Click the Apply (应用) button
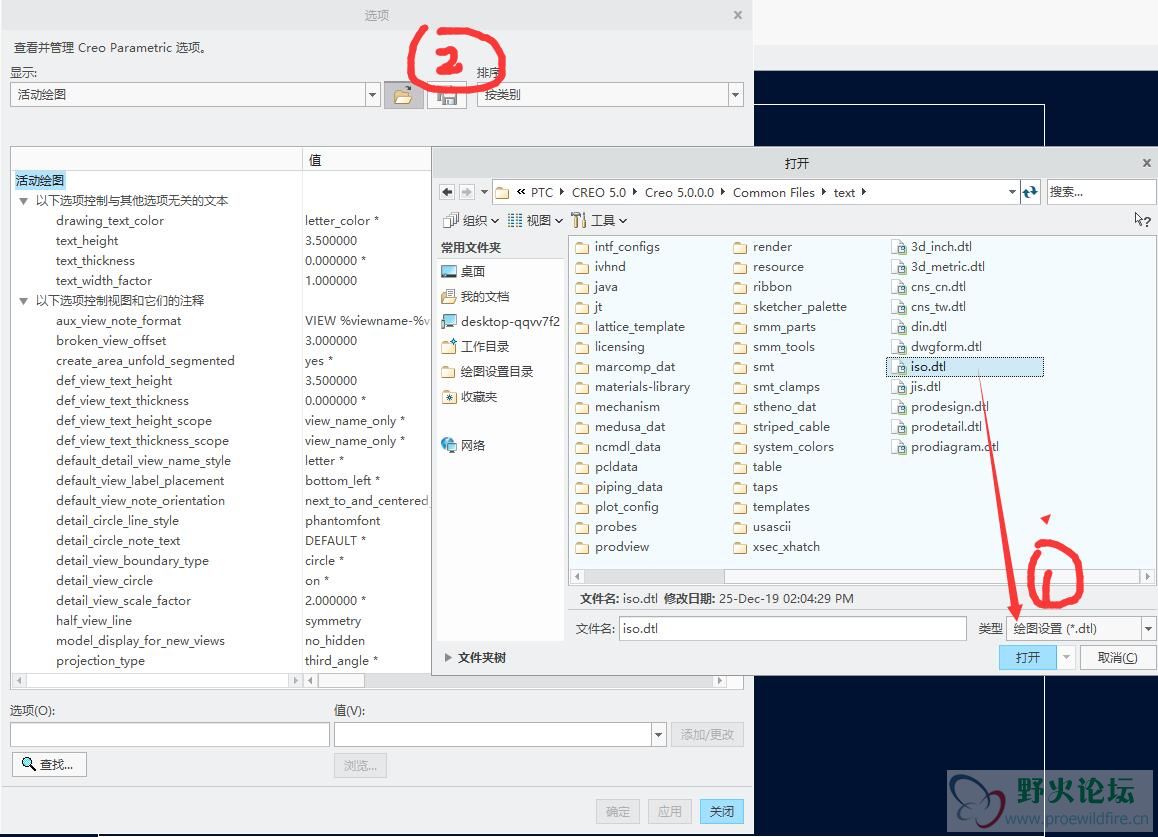This screenshot has width=1158, height=837. pos(670,811)
